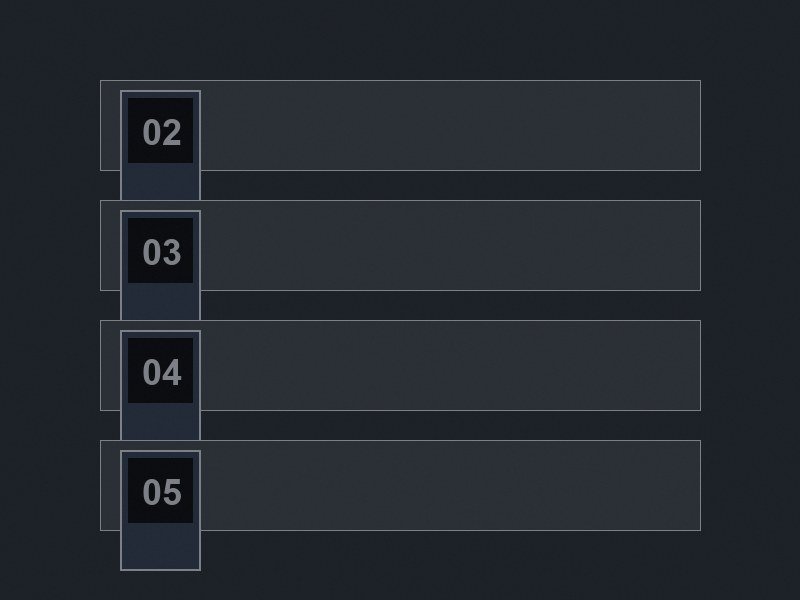This screenshot has height=600, width=800.
Task: Select the 04 number tile
Action: point(160,370)
